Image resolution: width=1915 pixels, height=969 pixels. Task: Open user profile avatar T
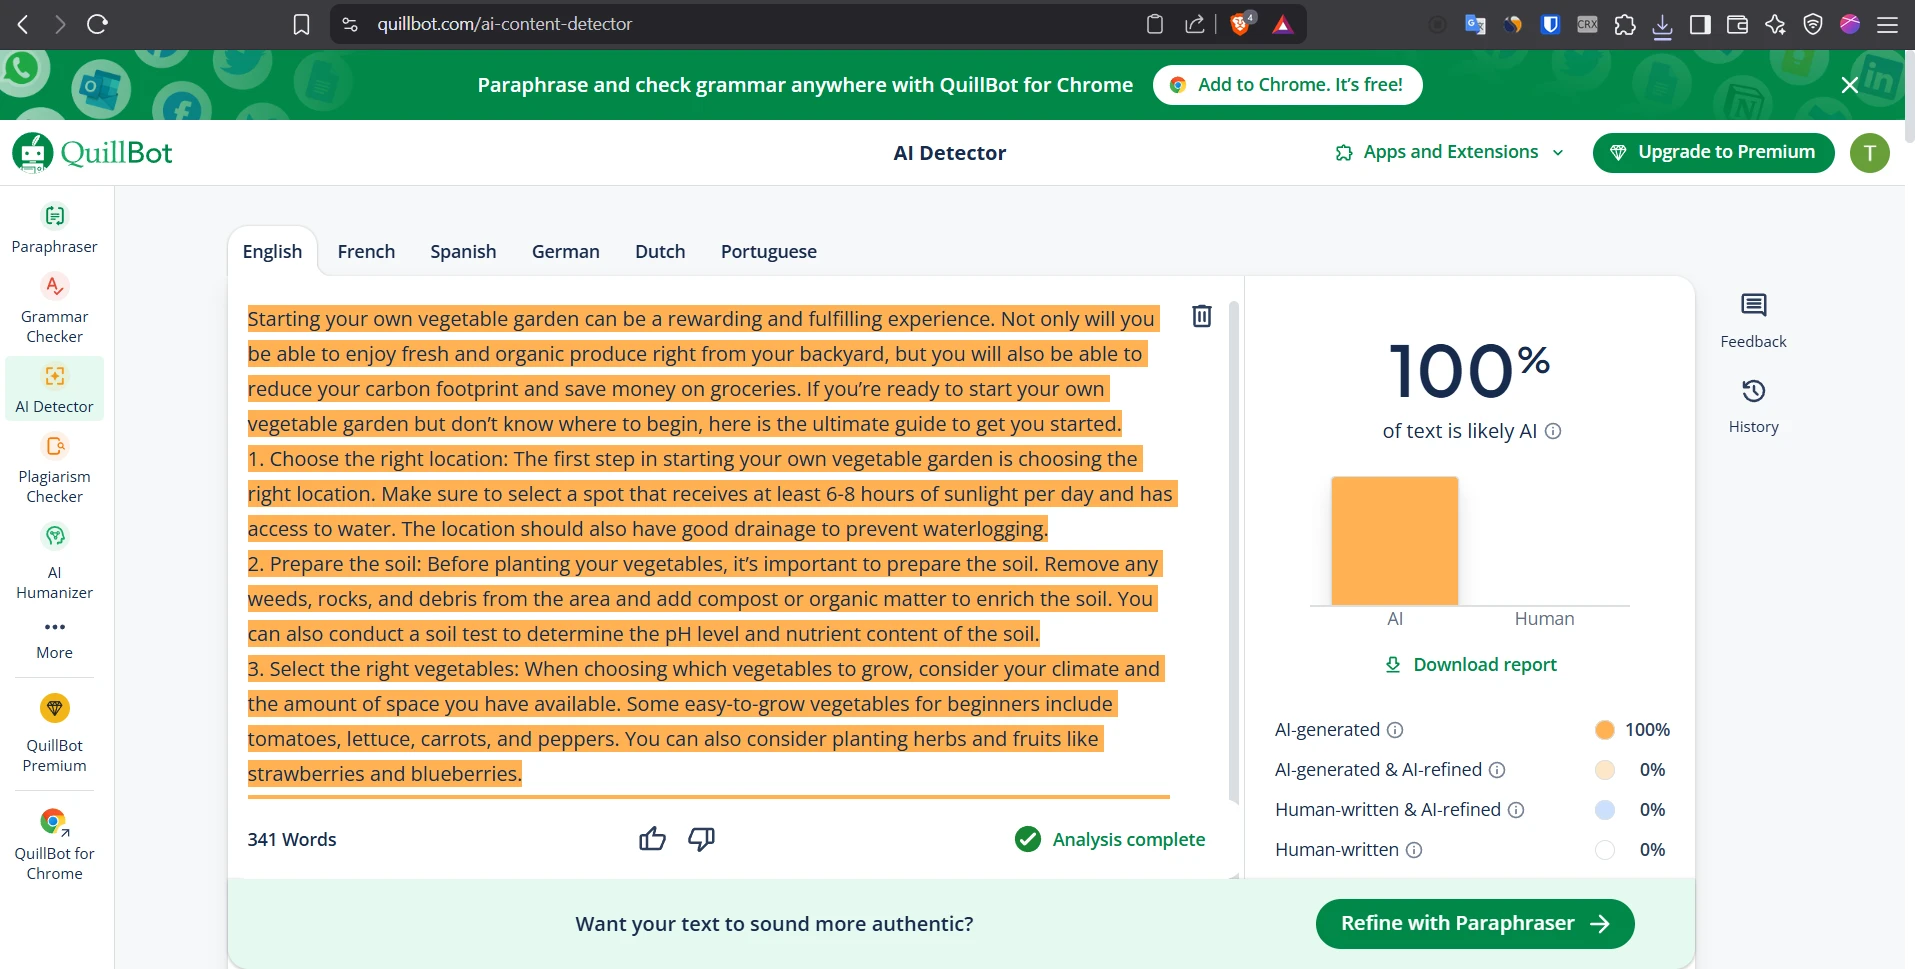tap(1869, 153)
